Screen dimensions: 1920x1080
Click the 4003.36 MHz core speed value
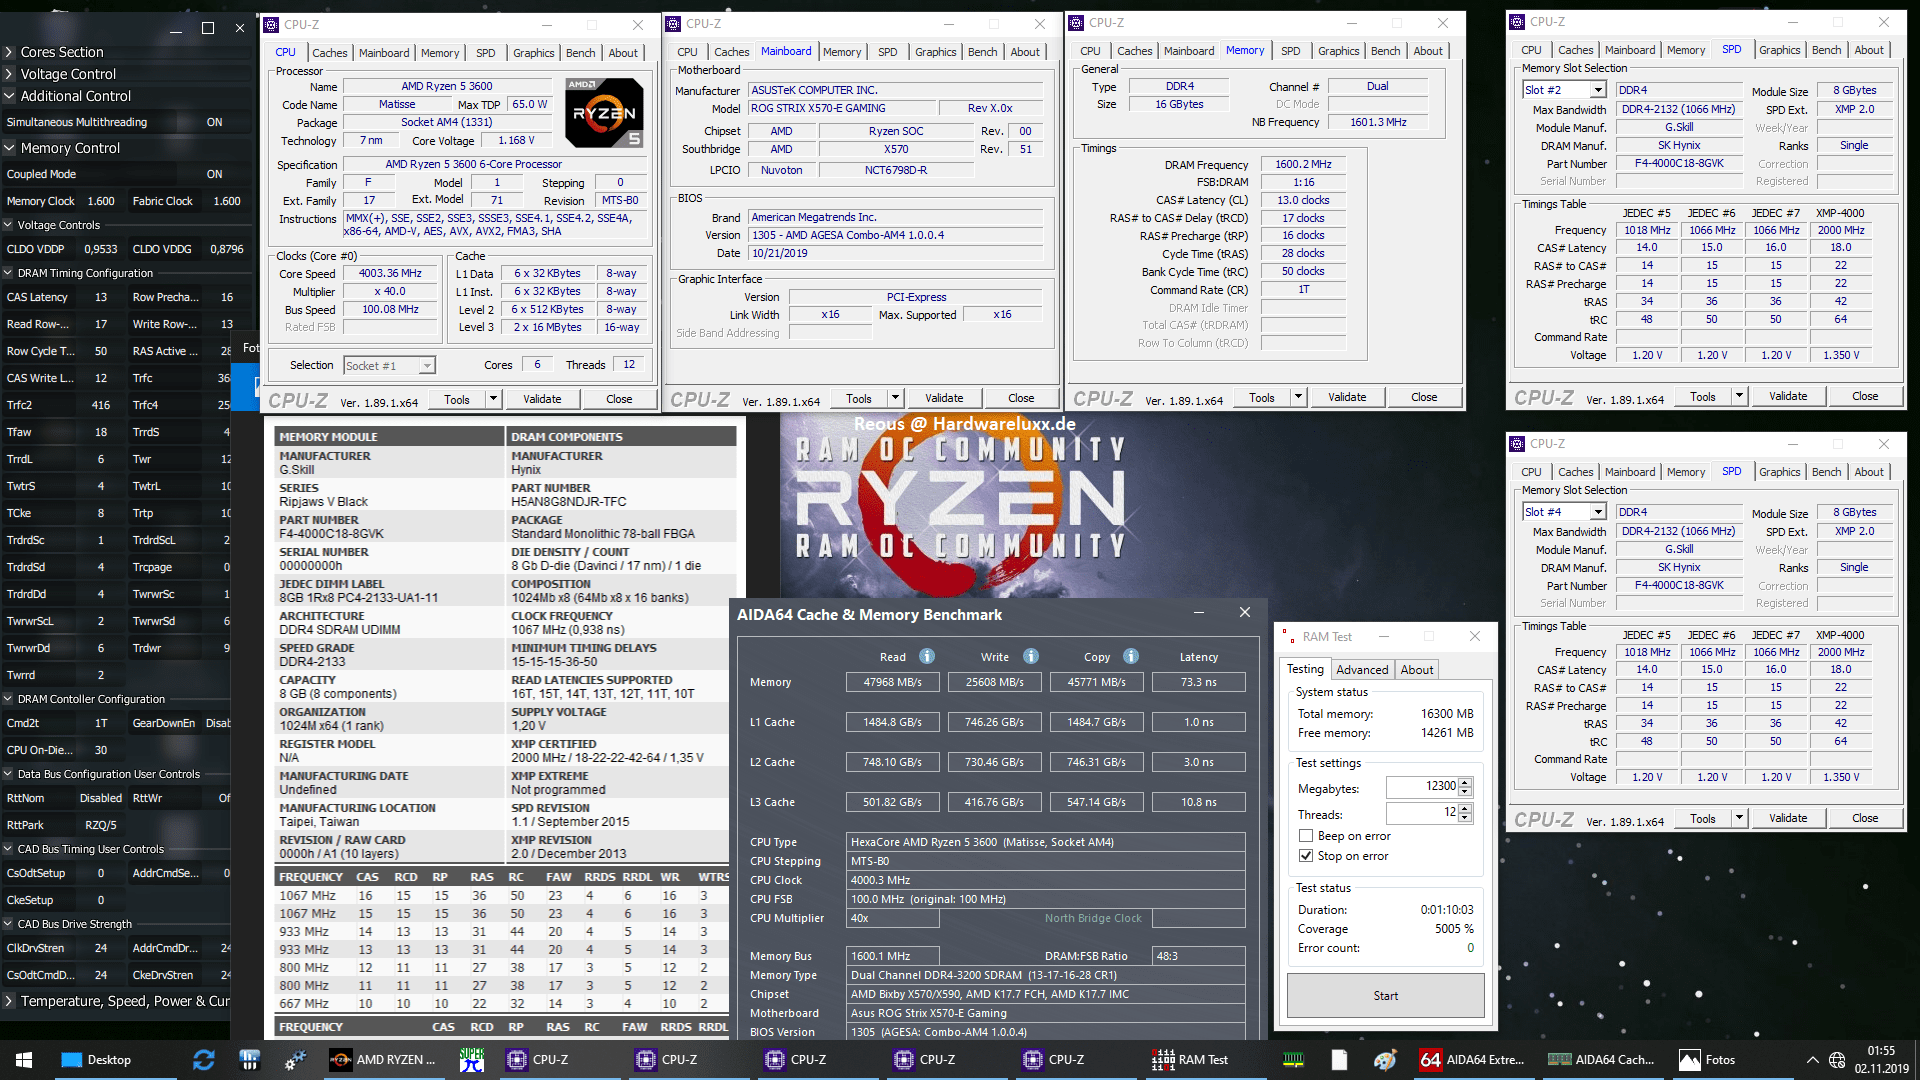[390, 274]
